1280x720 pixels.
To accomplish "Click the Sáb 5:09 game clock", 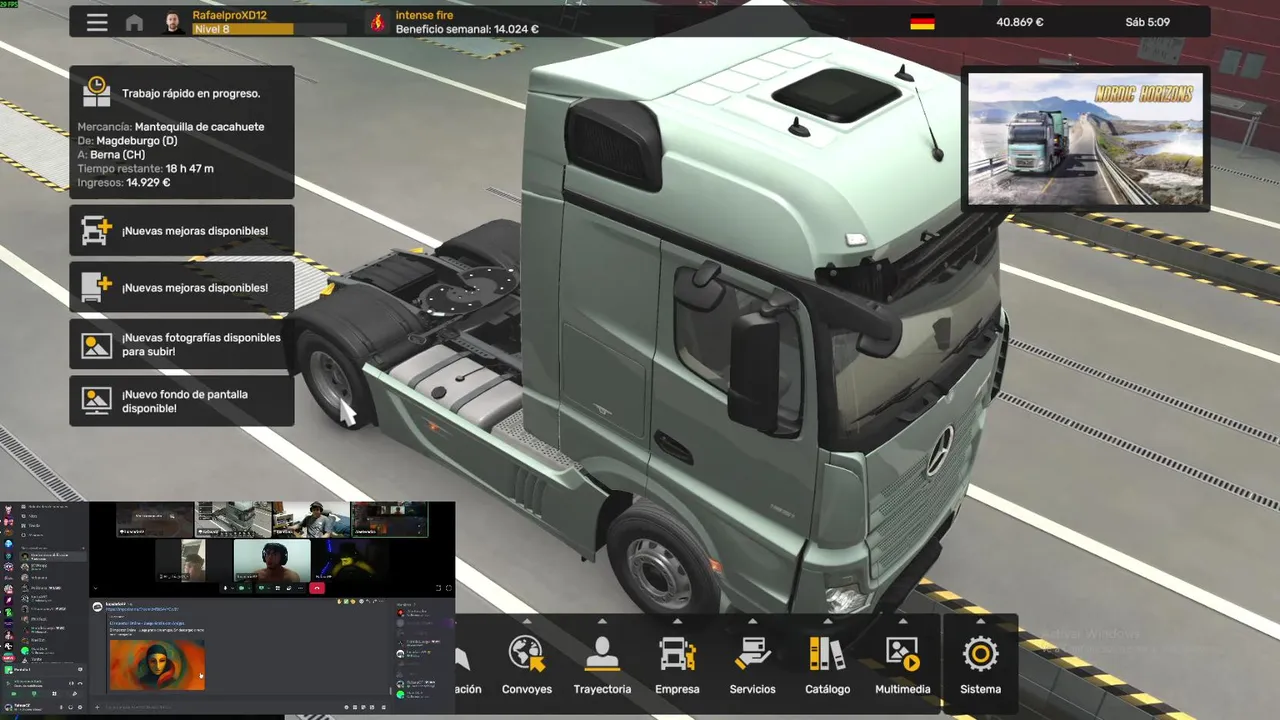I will (x=1146, y=22).
